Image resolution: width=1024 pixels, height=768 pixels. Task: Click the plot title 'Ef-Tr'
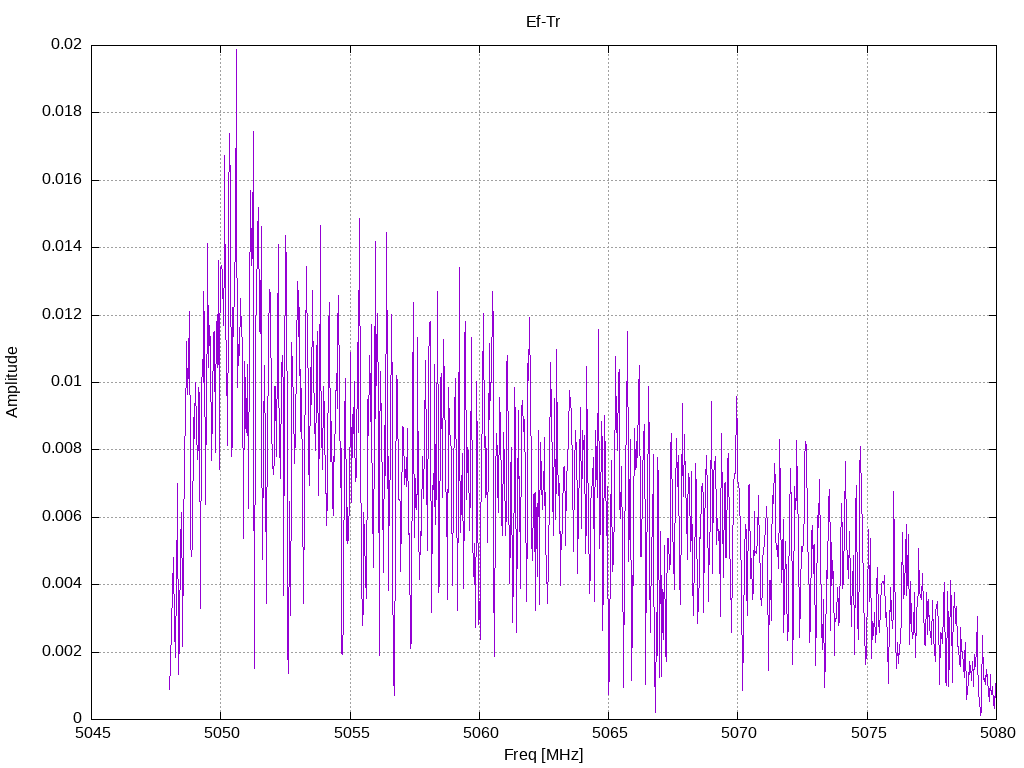pos(543,22)
